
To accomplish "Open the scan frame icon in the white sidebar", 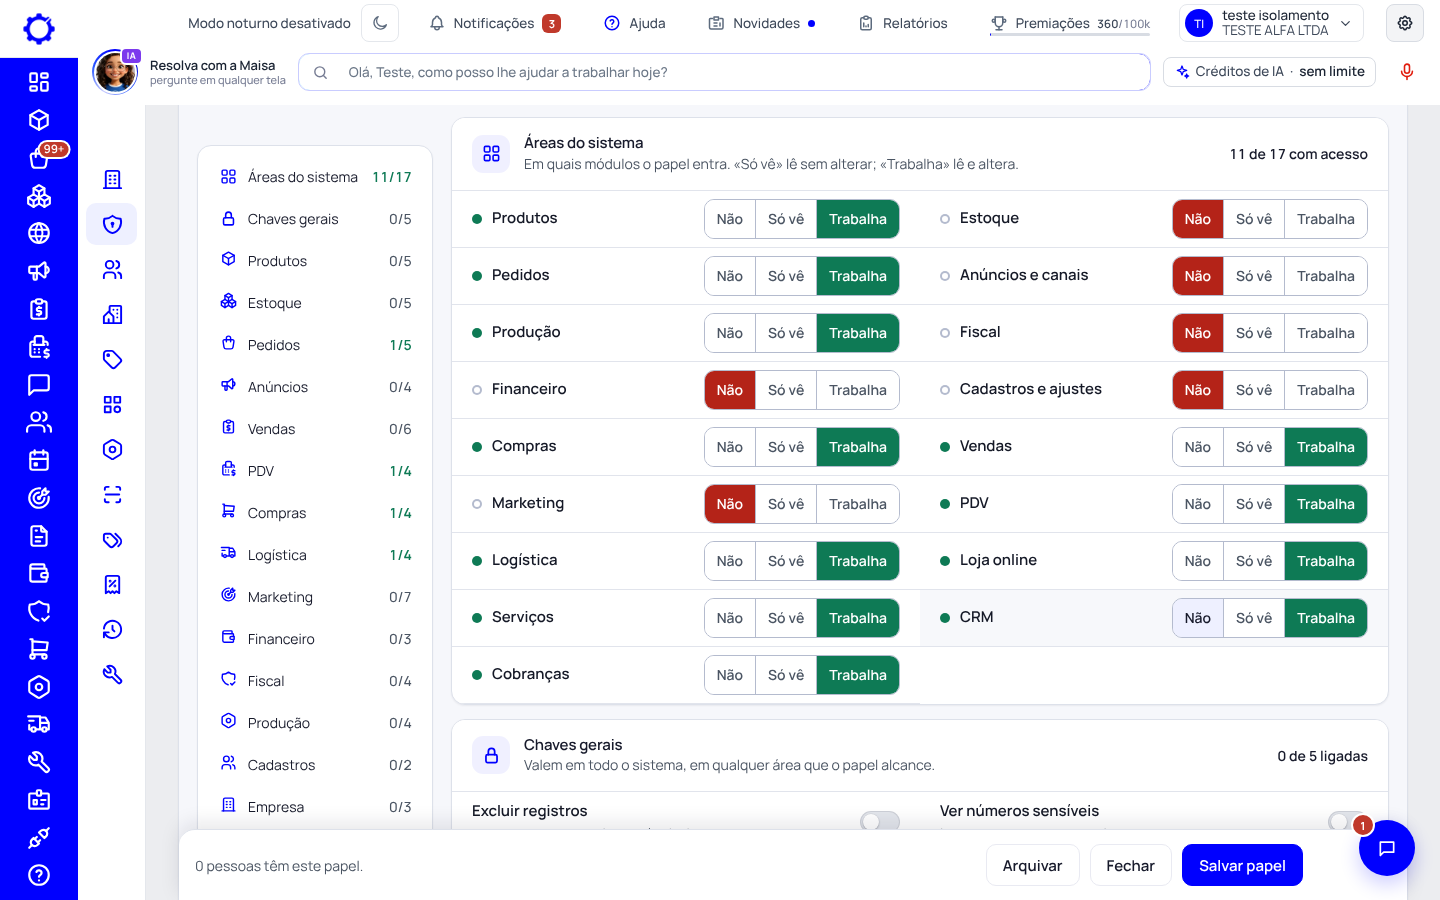I will 112,494.
